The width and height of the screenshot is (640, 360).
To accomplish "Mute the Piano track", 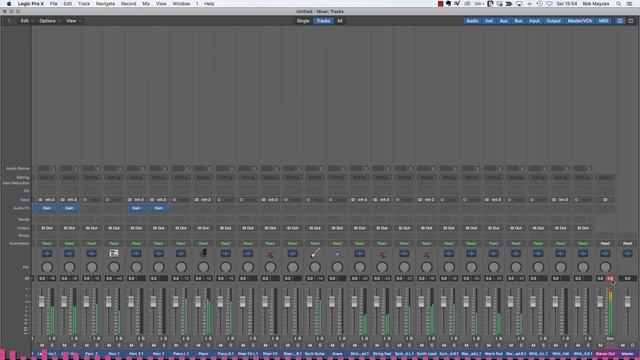I will (198, 345).
